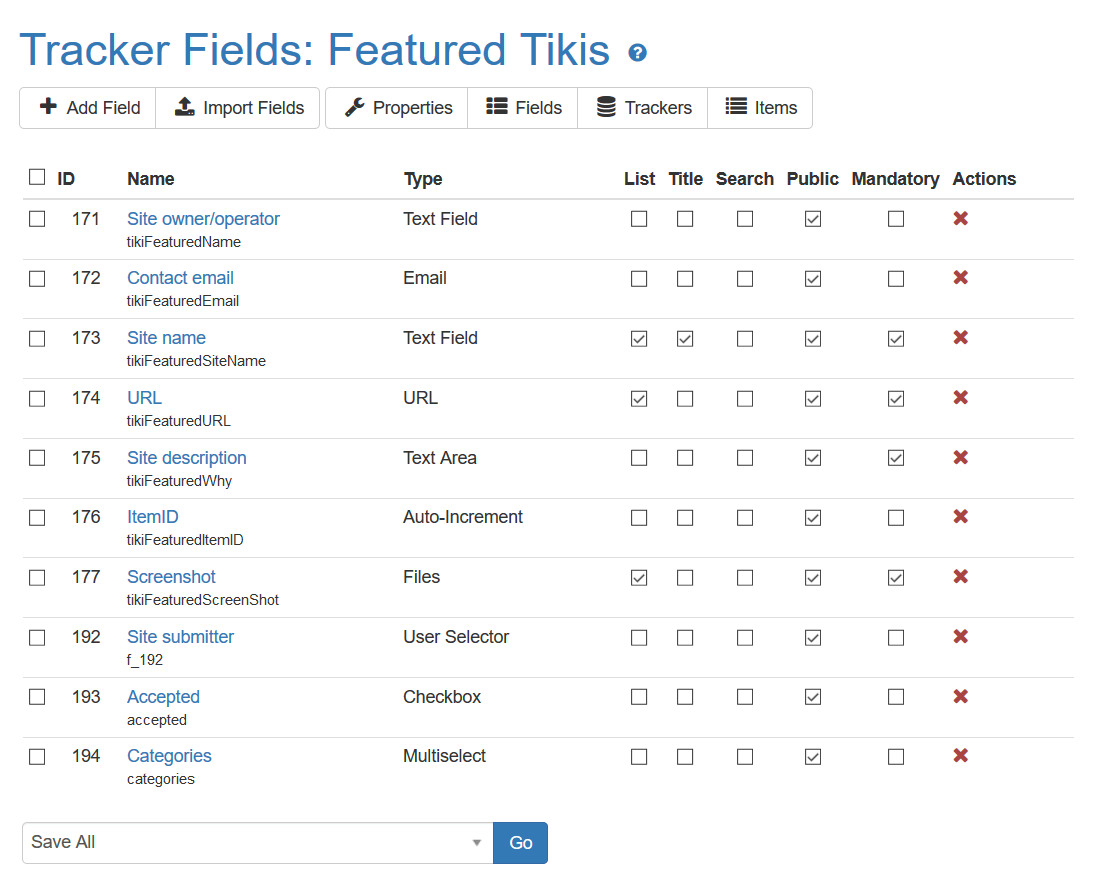
Task: Remove Categories field with its red X icon
Action: coord(960,755)
